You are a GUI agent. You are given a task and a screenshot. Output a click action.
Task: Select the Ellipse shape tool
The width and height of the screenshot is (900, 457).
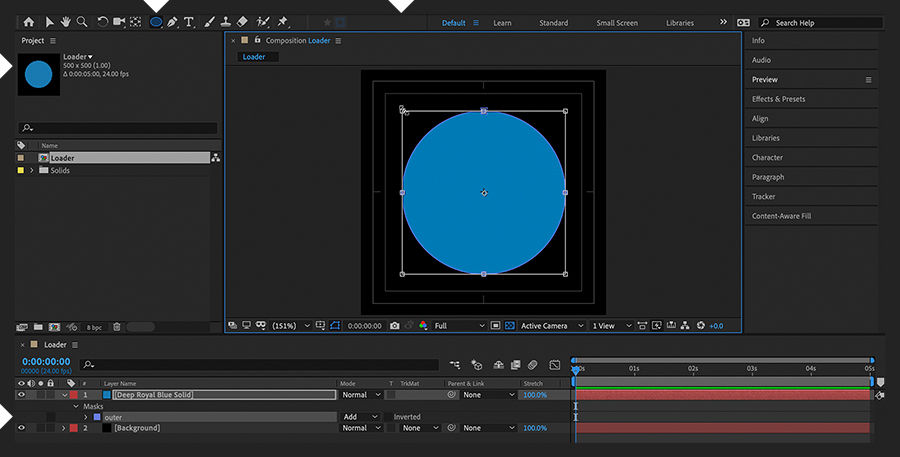tap(156, 21)
